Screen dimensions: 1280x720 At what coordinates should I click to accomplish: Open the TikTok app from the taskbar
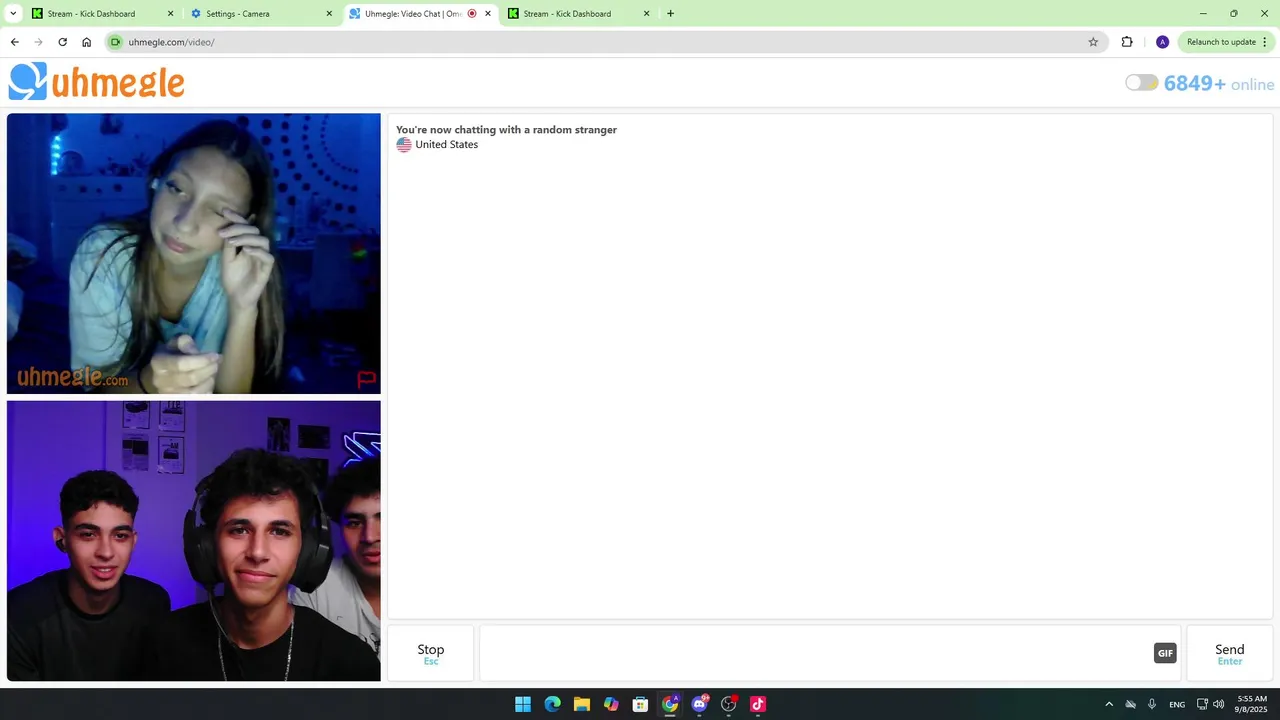click(758, 704)
